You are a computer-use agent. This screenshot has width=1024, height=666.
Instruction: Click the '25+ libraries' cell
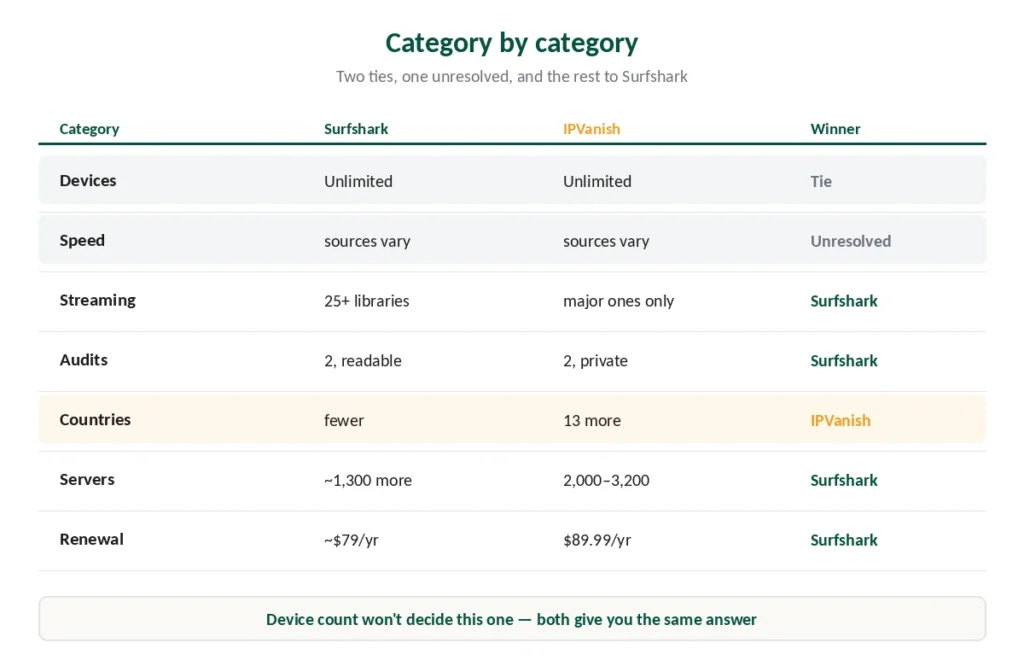click(366, 301)
